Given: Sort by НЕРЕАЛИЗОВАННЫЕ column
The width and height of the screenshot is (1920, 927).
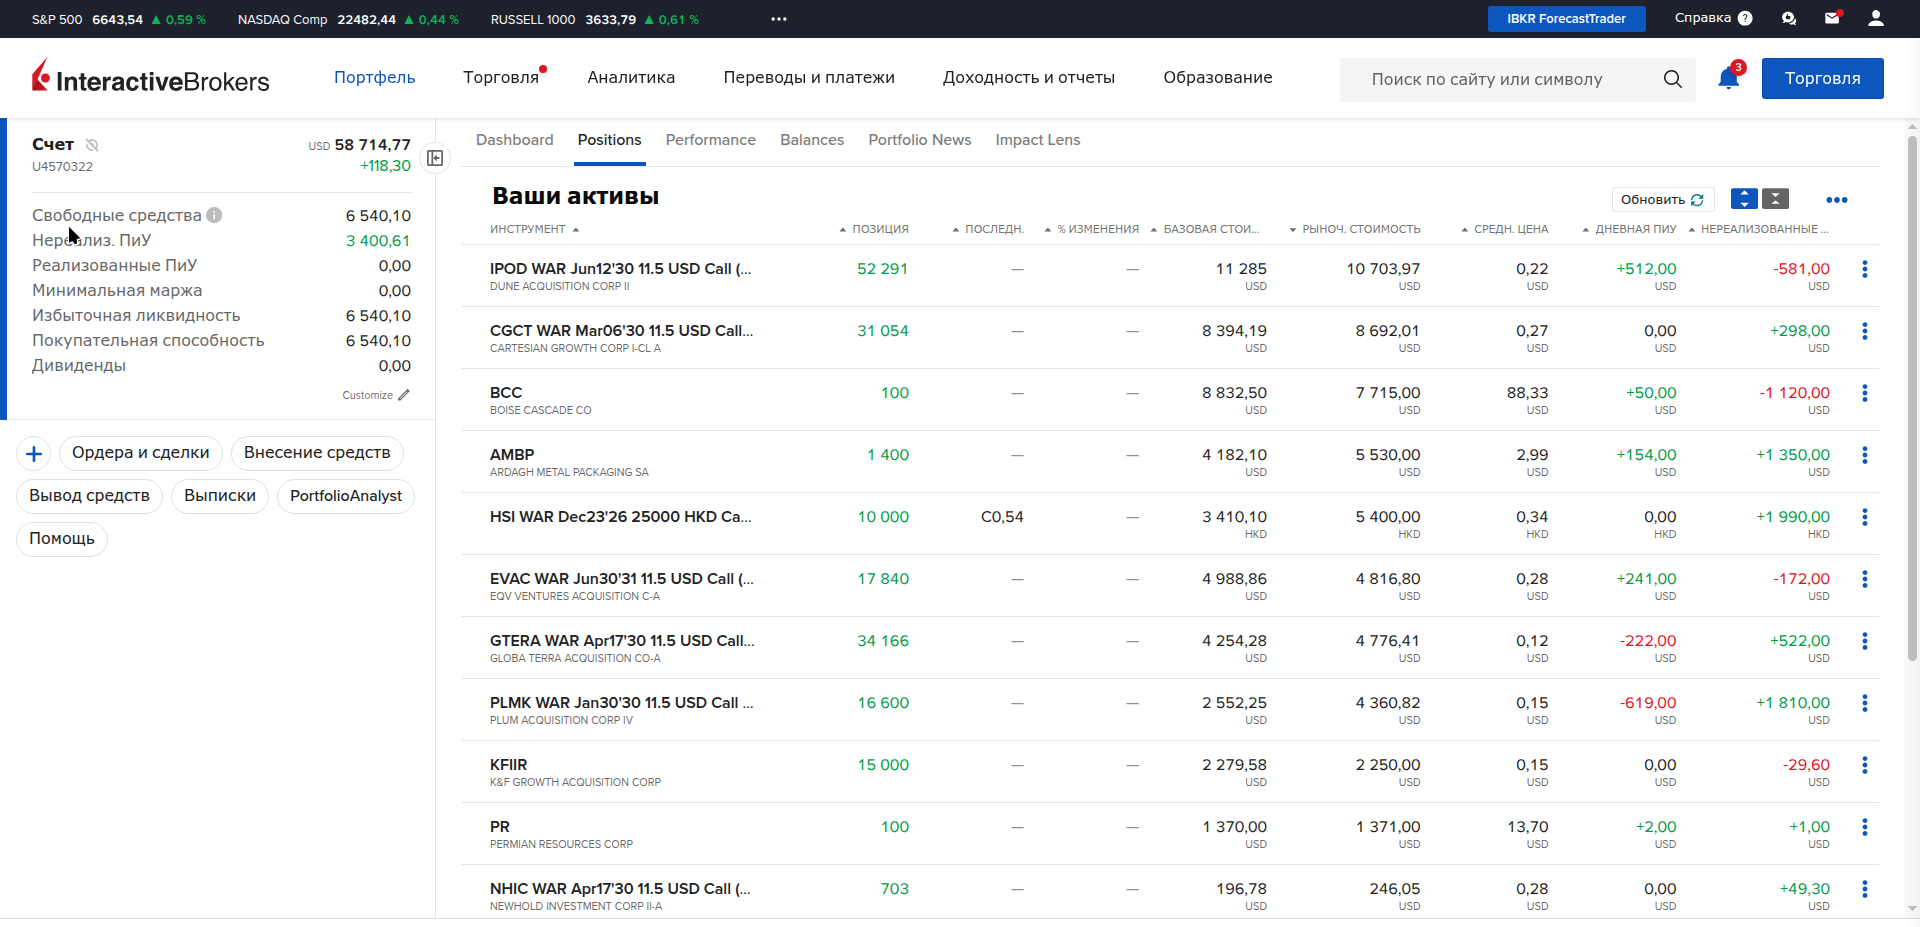Looking at the screenshot, I should (x=1758, y=229).
